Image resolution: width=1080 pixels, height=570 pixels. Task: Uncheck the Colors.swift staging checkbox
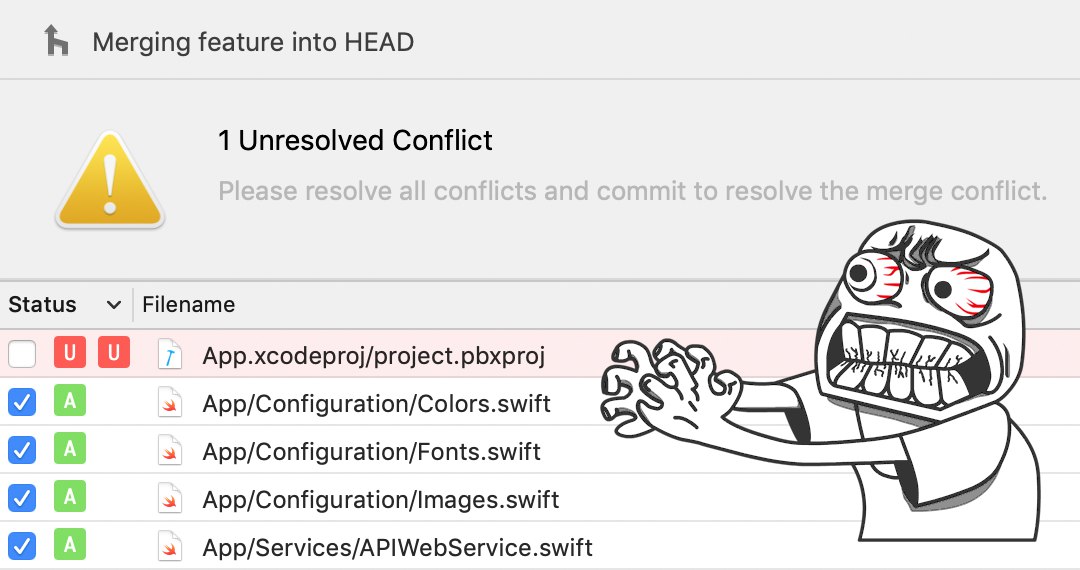point(22,402)
